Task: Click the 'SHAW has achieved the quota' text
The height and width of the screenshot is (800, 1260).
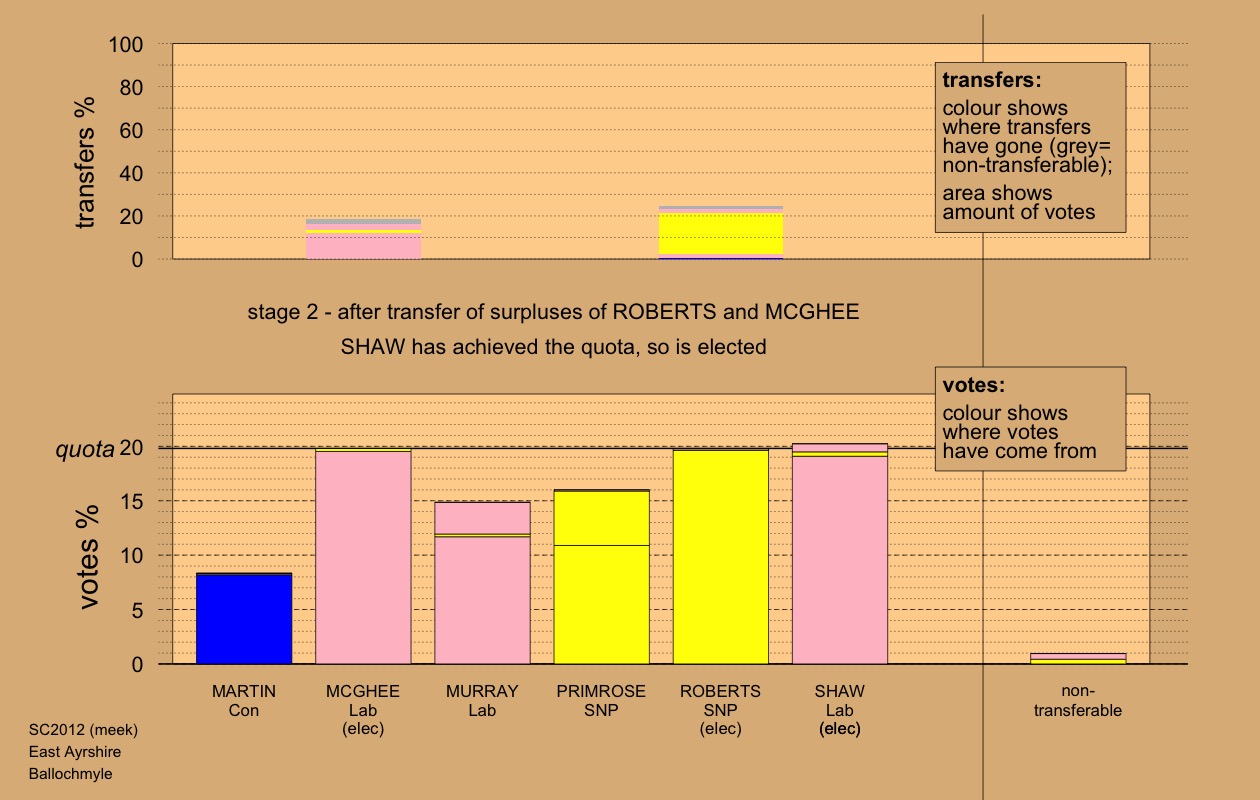Action: 553,348
